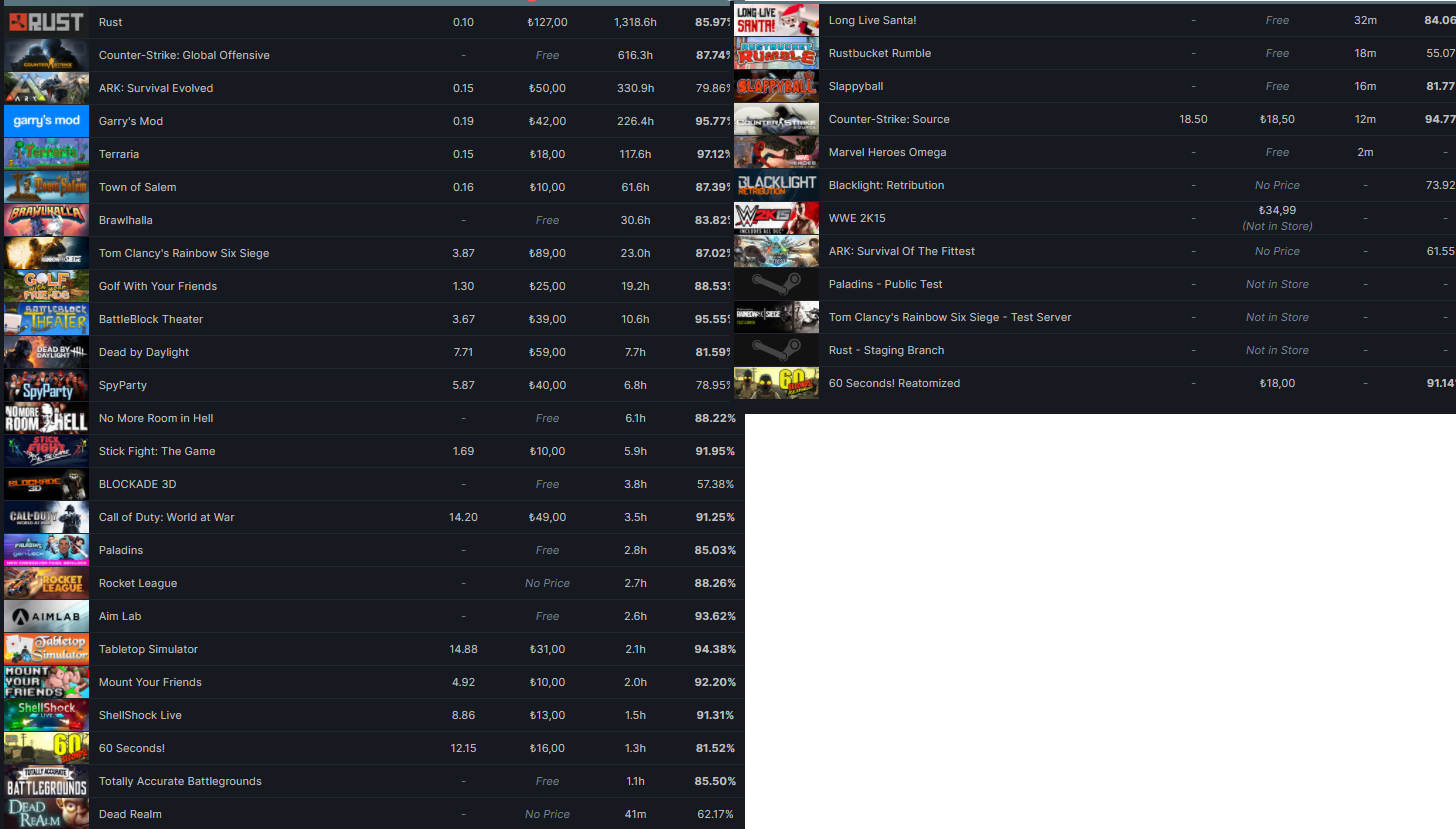
Task: Click the Rust playtime 1,318.6h
Action: 635,22
